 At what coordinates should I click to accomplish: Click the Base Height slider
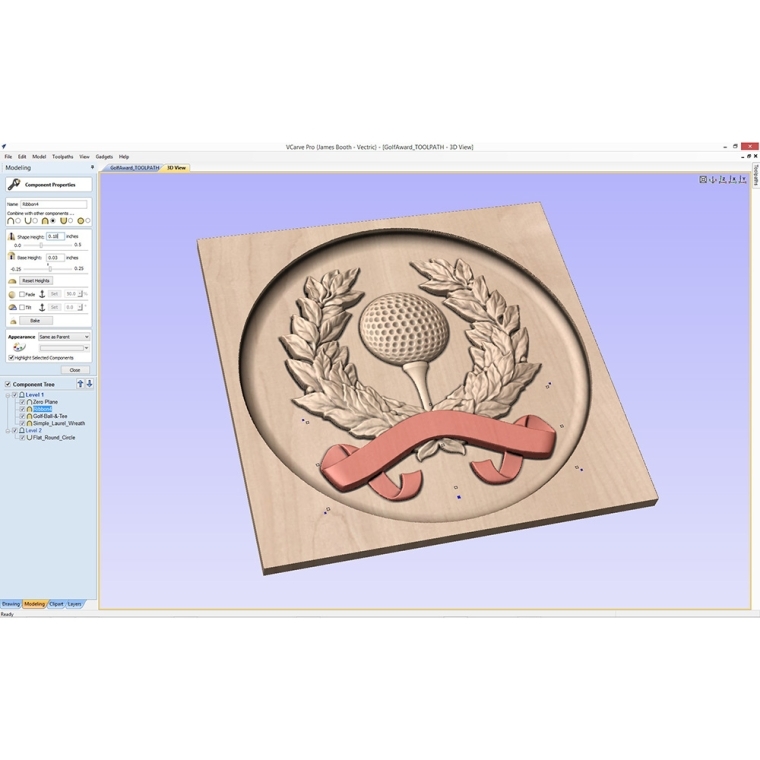(48, 269)
